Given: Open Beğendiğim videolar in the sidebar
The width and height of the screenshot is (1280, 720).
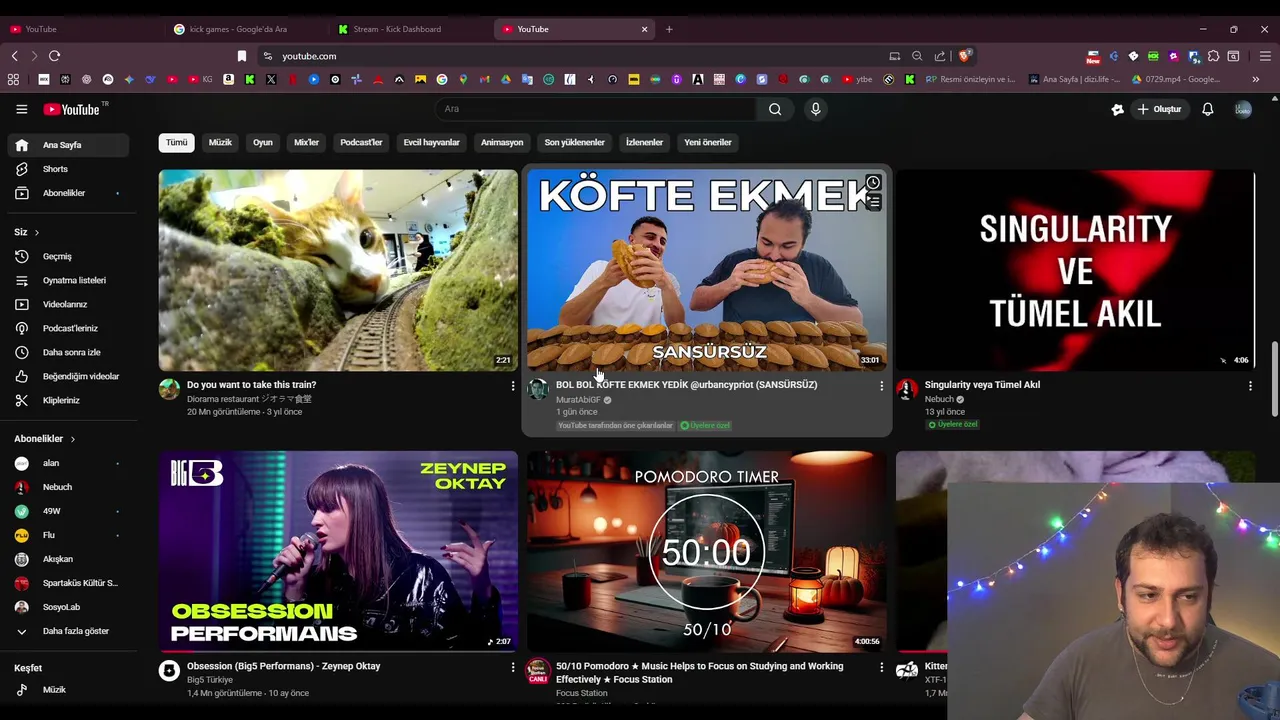Looking at the screenshot, I should point(68,376).
